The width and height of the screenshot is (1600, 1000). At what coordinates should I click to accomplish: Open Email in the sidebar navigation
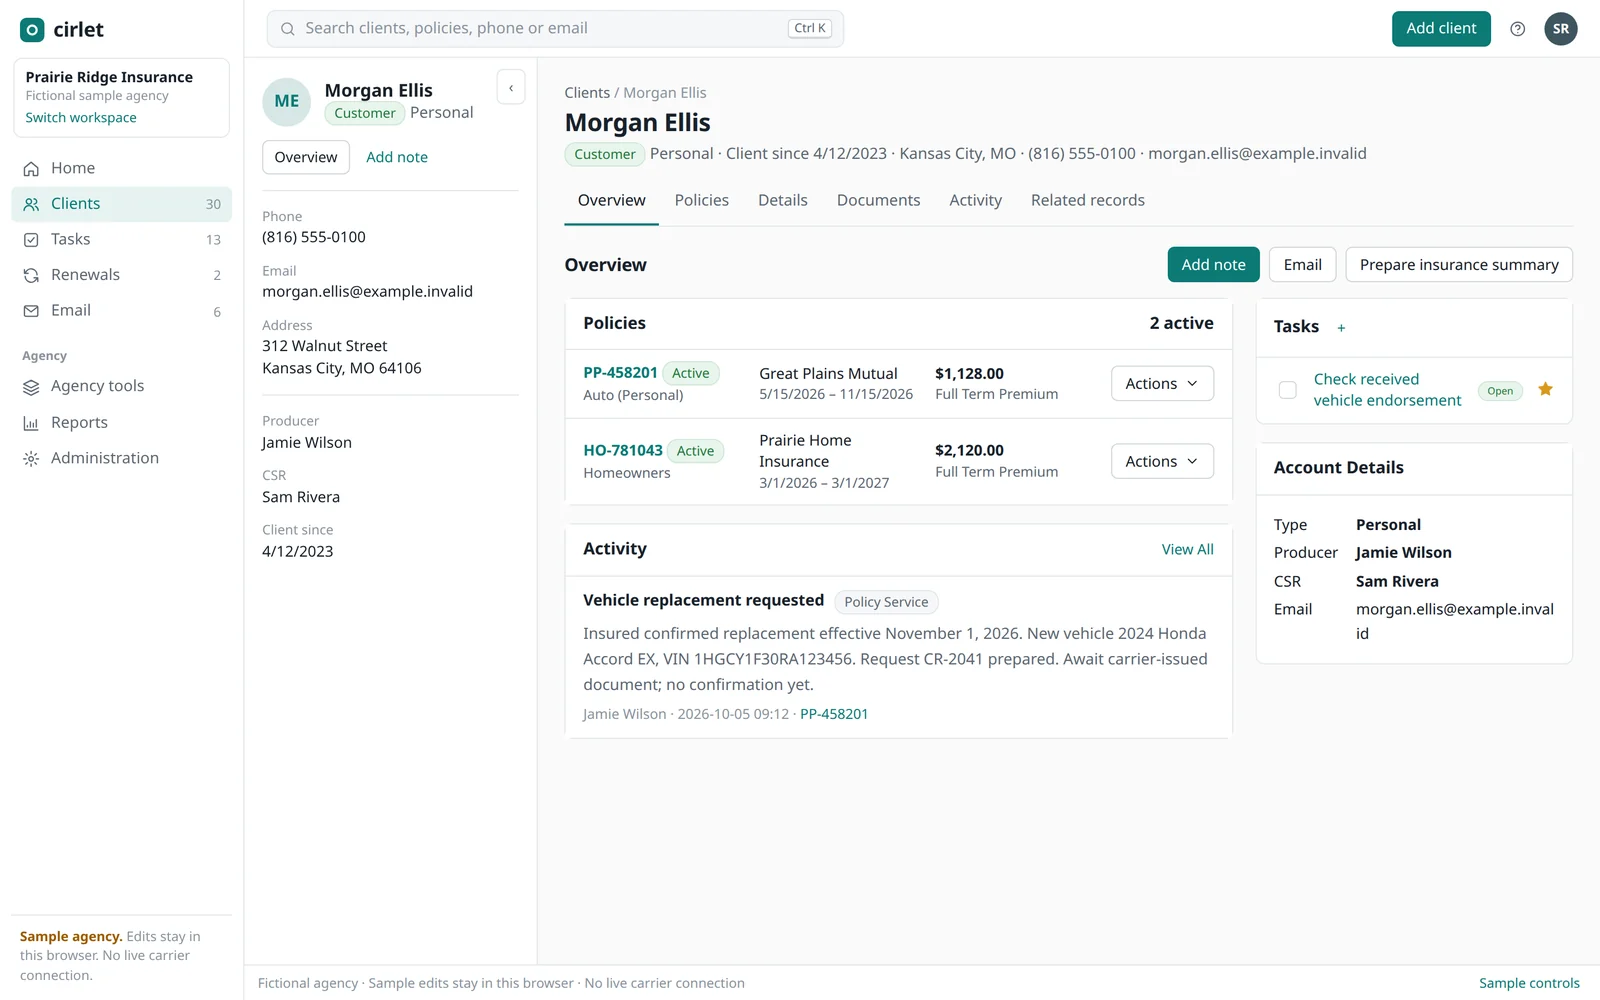[121, 311]
